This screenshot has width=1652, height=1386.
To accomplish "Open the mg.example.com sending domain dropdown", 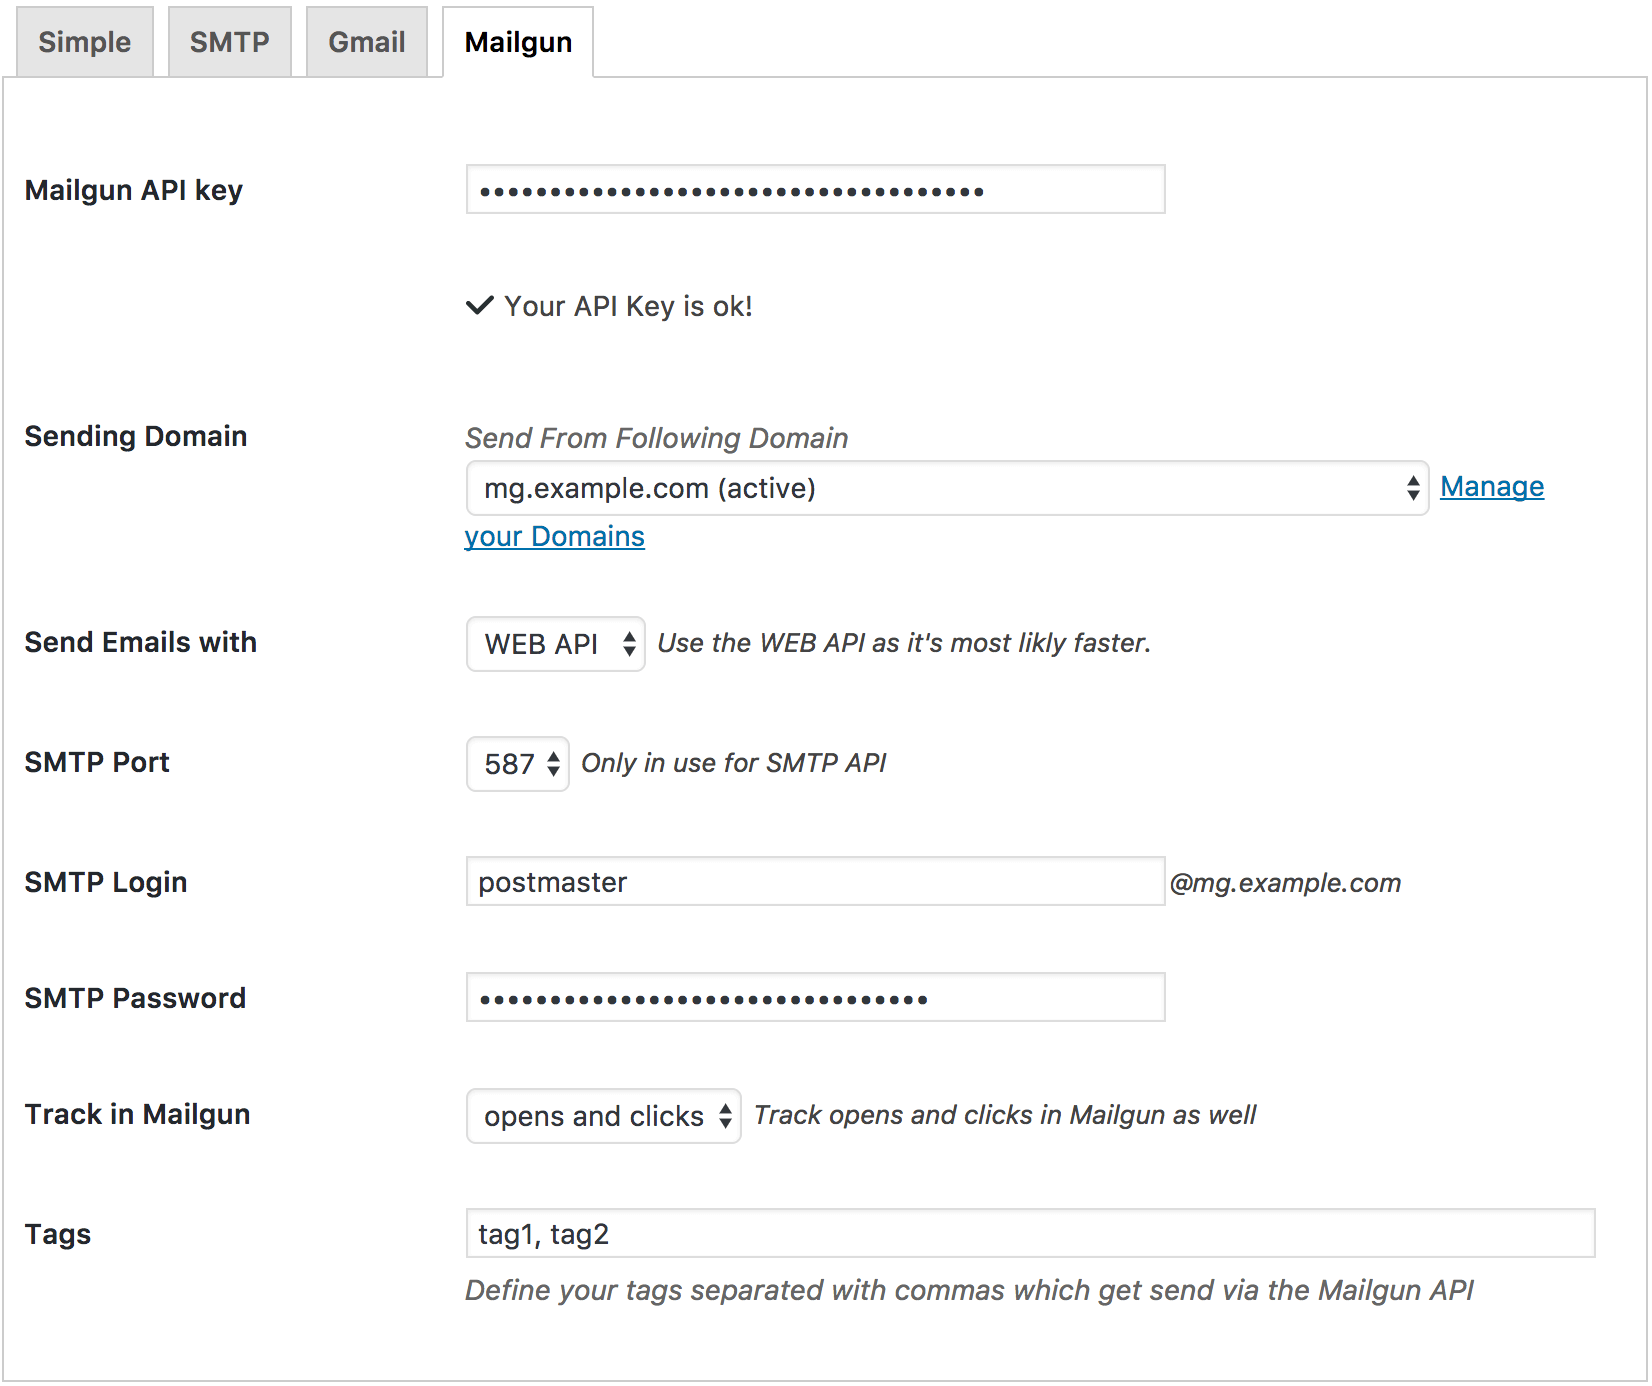I will (946, 488).
